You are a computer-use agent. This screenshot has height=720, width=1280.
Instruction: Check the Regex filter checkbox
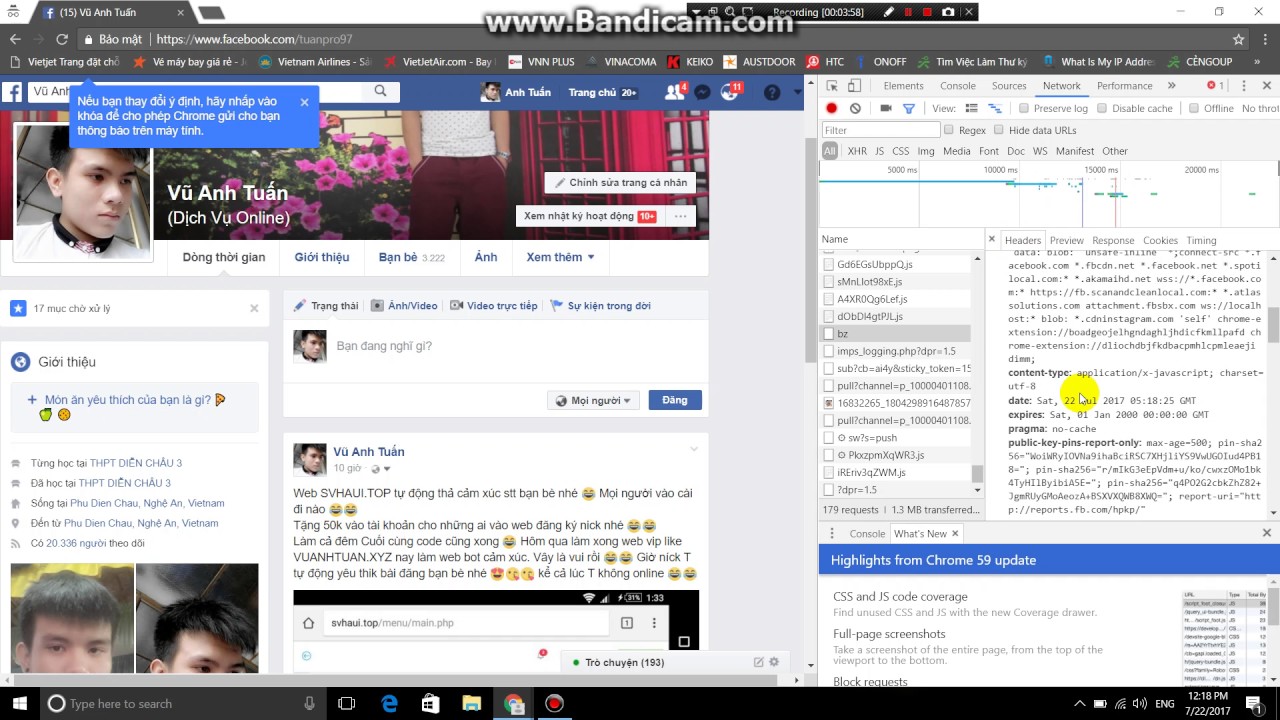pyautogui.click(x=949, y=130)
